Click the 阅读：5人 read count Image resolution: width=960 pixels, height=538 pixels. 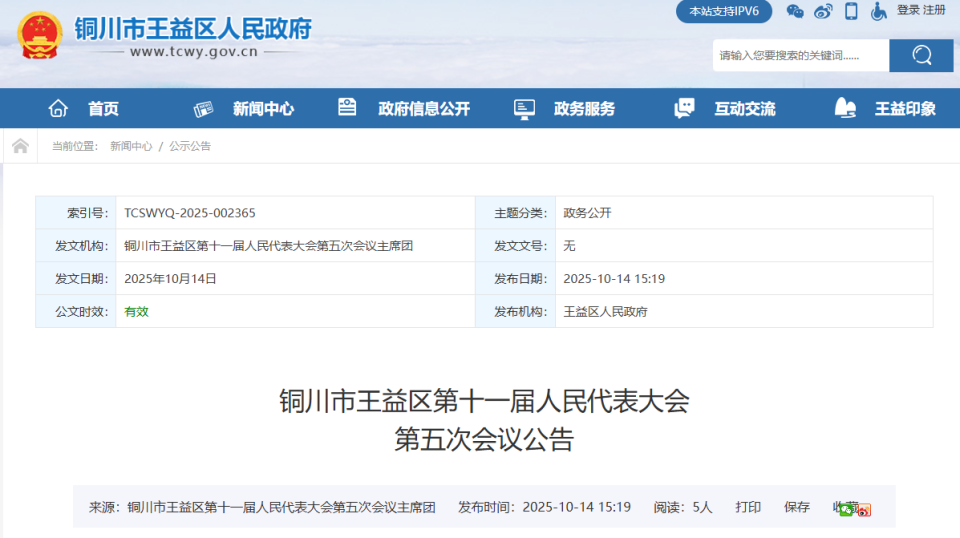pyautogui.click(x=683, y=507)
